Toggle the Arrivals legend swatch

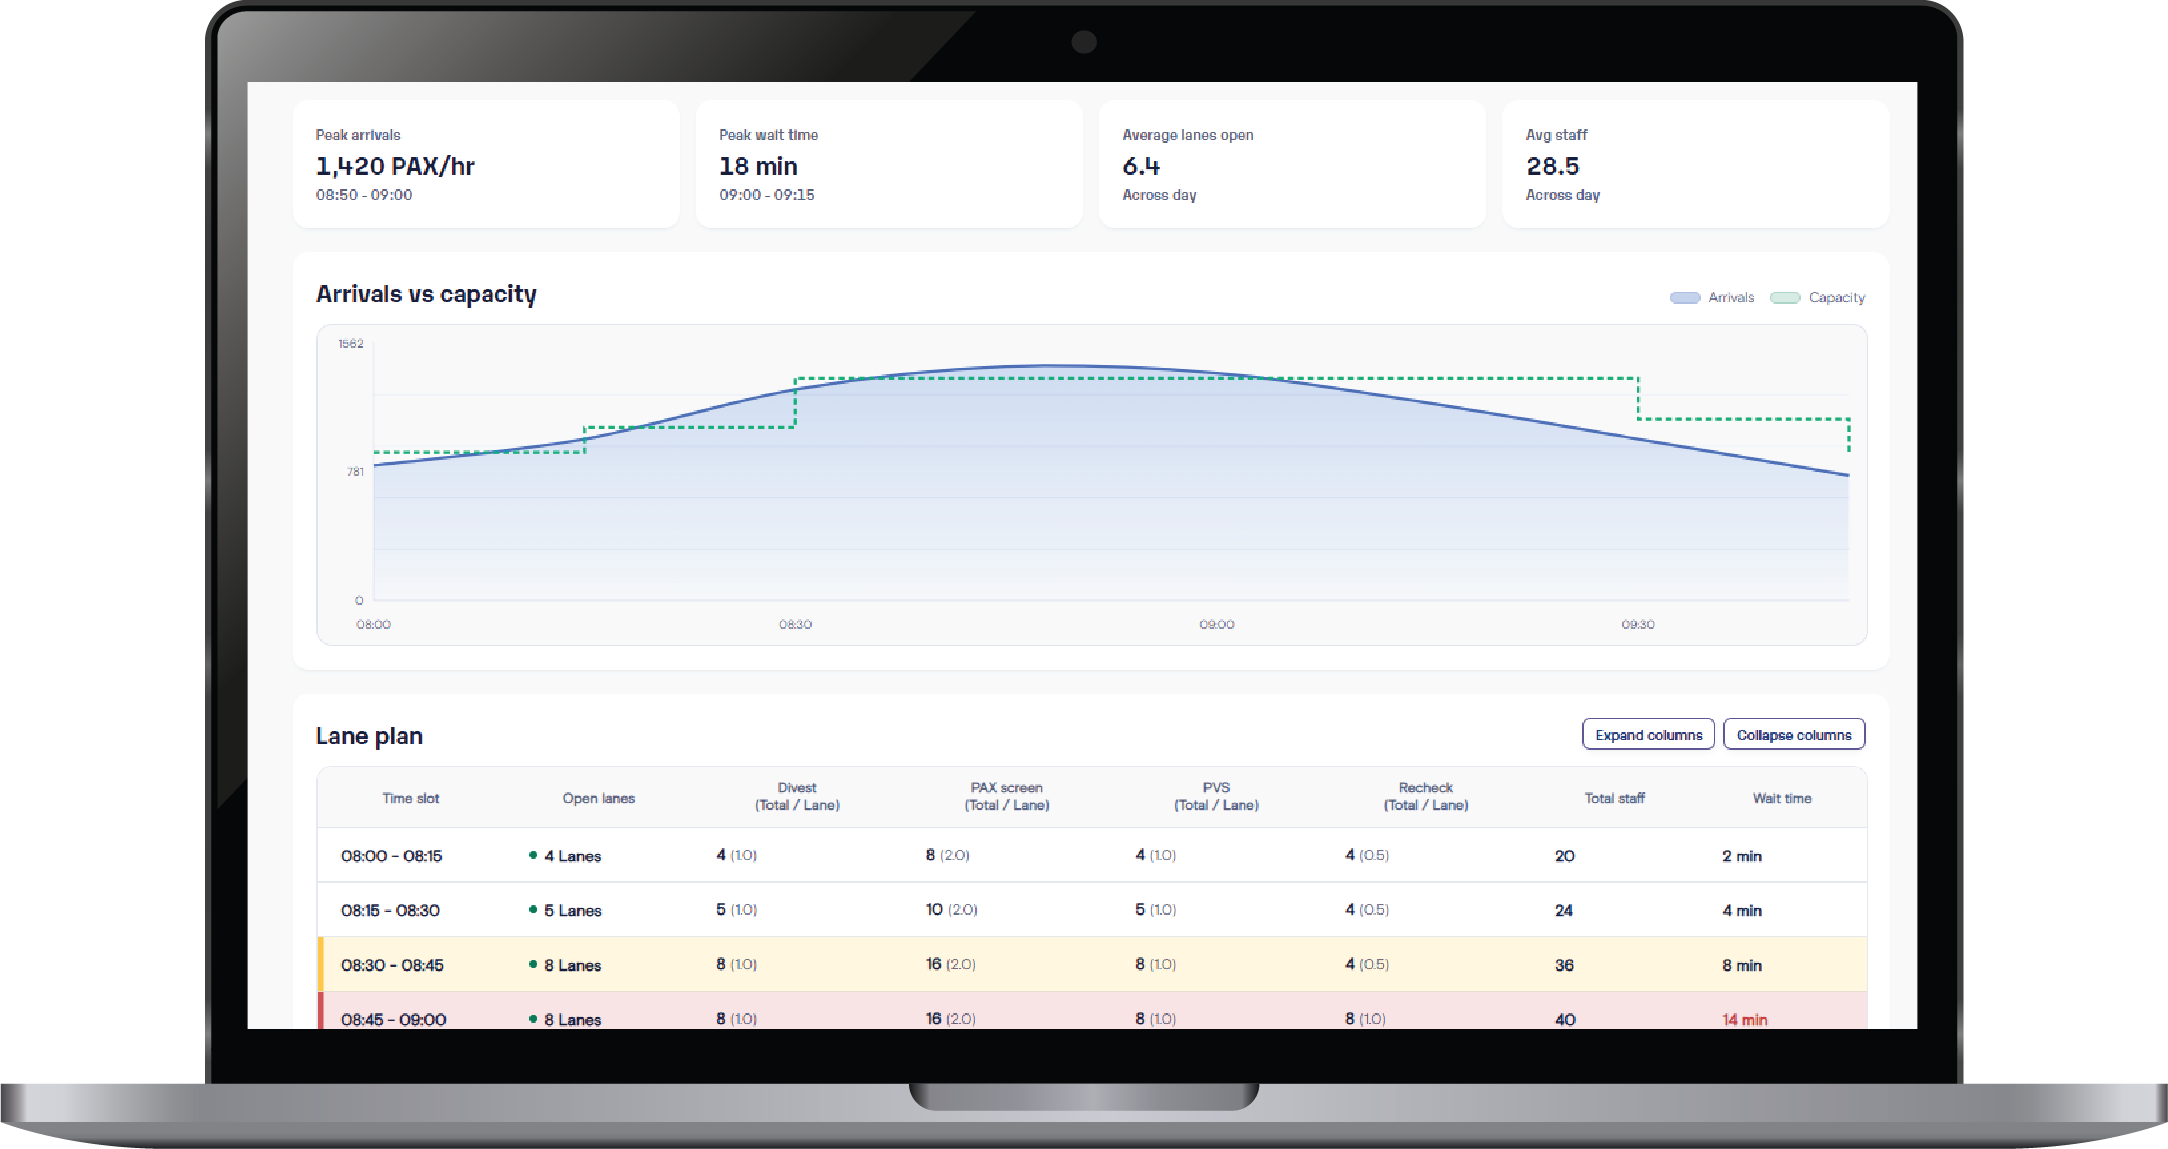tap(1685, 298)
